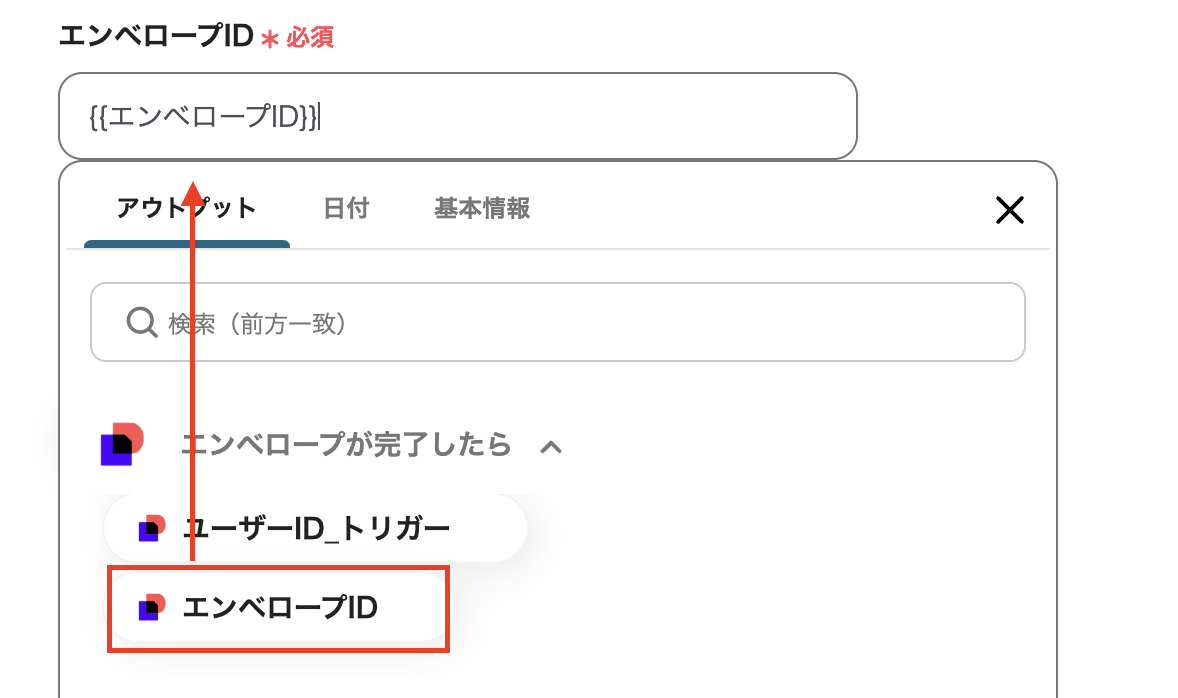This screenshot has width=1178, height=698.
Task: Click the red asterisk before 必須
Action: [268, 39]
